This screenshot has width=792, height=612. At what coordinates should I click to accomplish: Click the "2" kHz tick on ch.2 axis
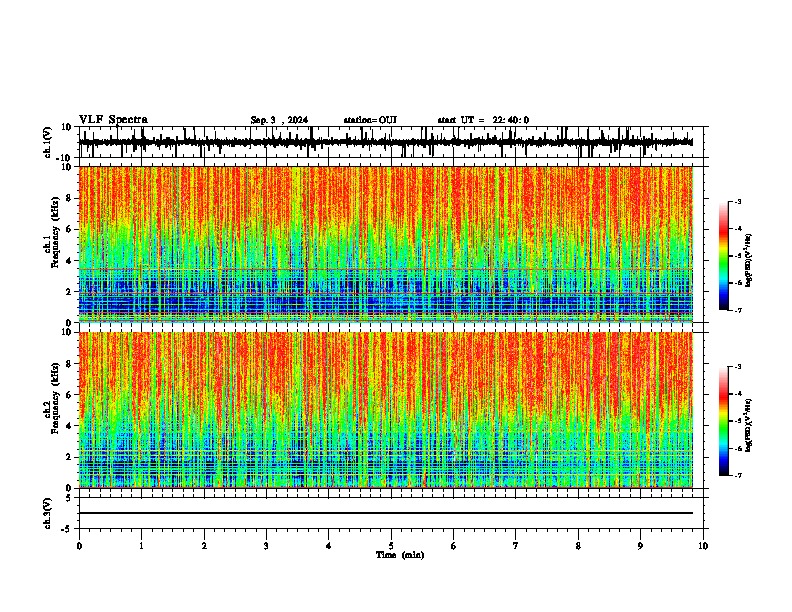[x=69, y=457]
